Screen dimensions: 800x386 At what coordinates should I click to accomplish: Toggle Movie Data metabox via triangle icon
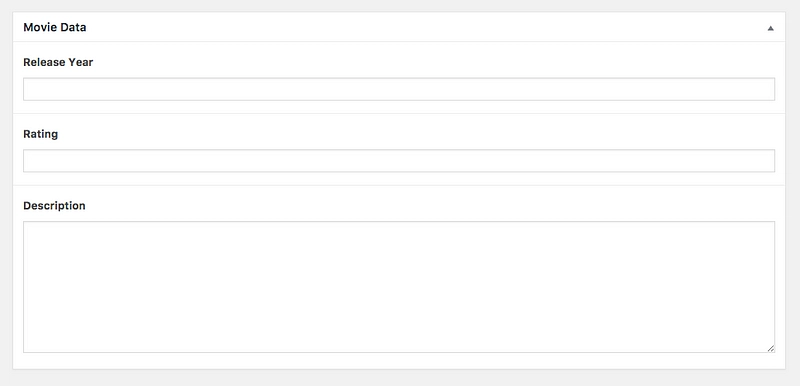[770, 28]
